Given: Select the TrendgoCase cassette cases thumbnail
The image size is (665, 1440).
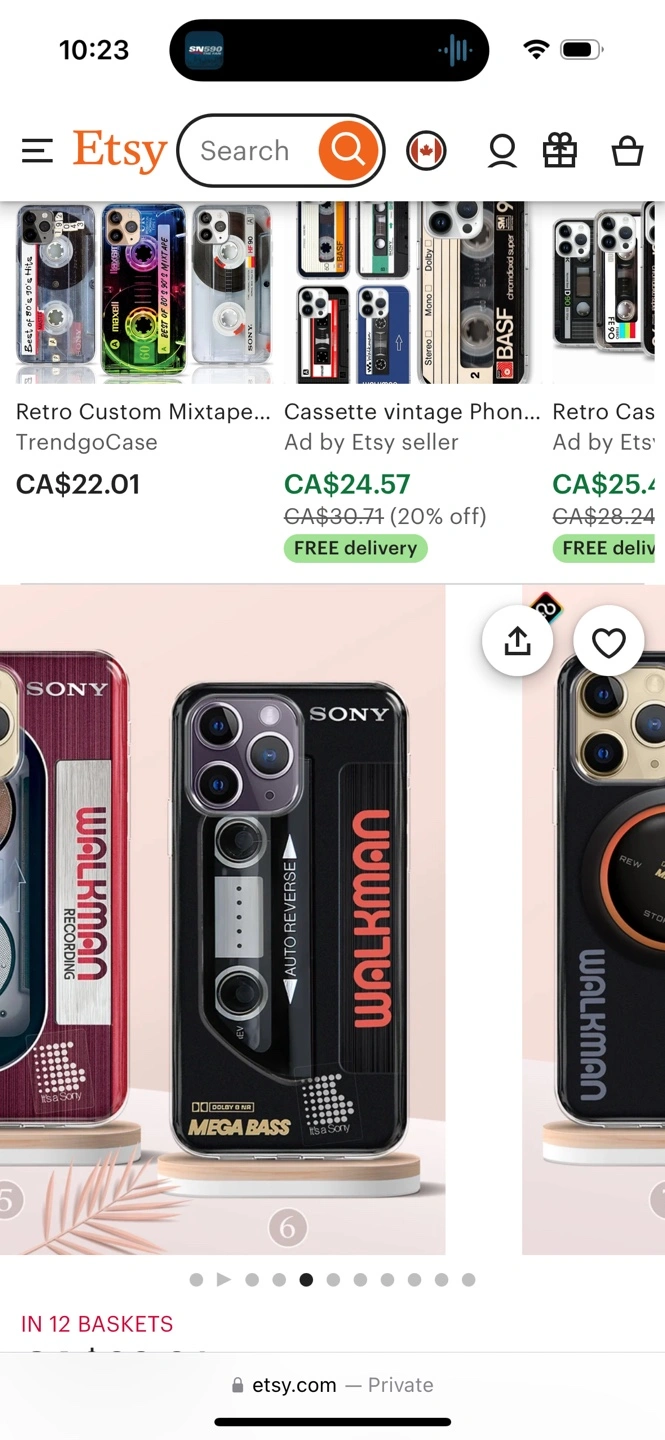Looking at the screenshot, I should (x=143, y=292).
